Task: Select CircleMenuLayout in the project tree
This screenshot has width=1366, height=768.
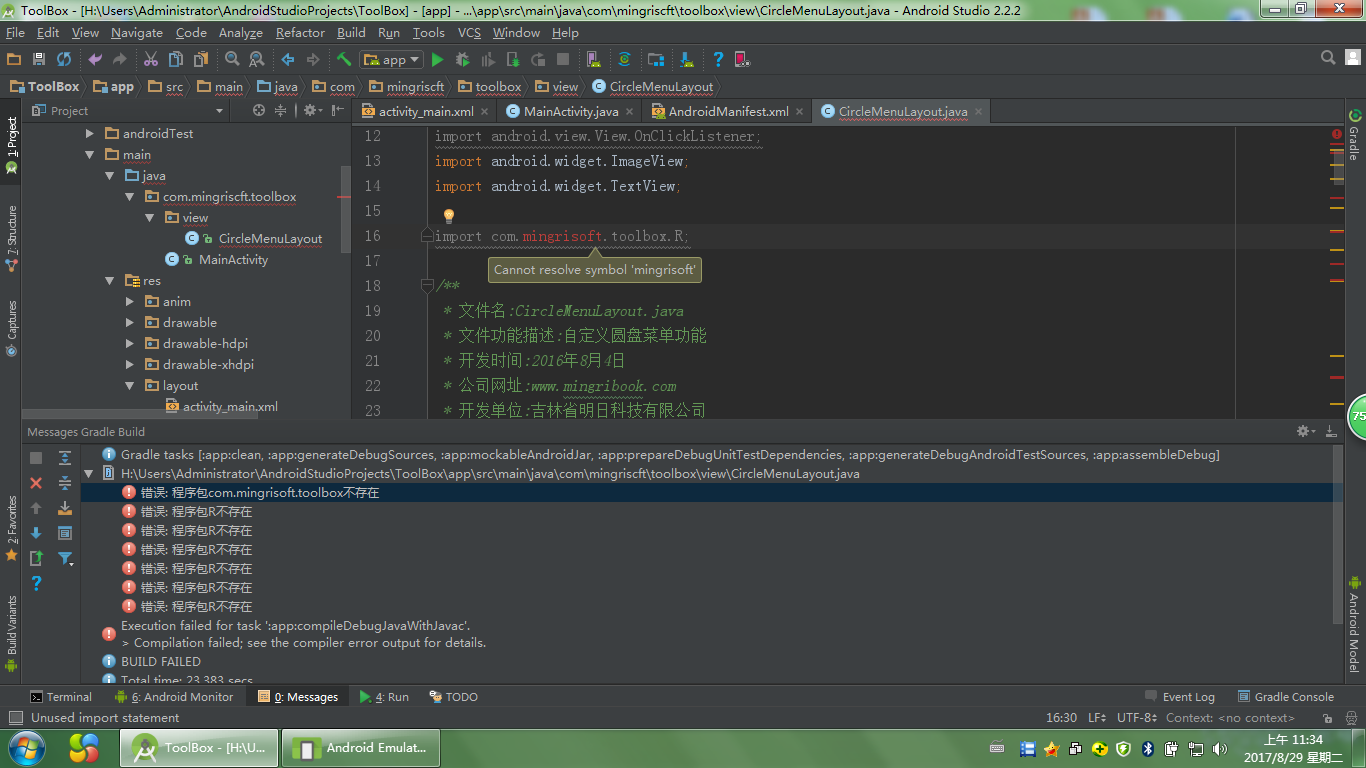Action: click(270, 238)
